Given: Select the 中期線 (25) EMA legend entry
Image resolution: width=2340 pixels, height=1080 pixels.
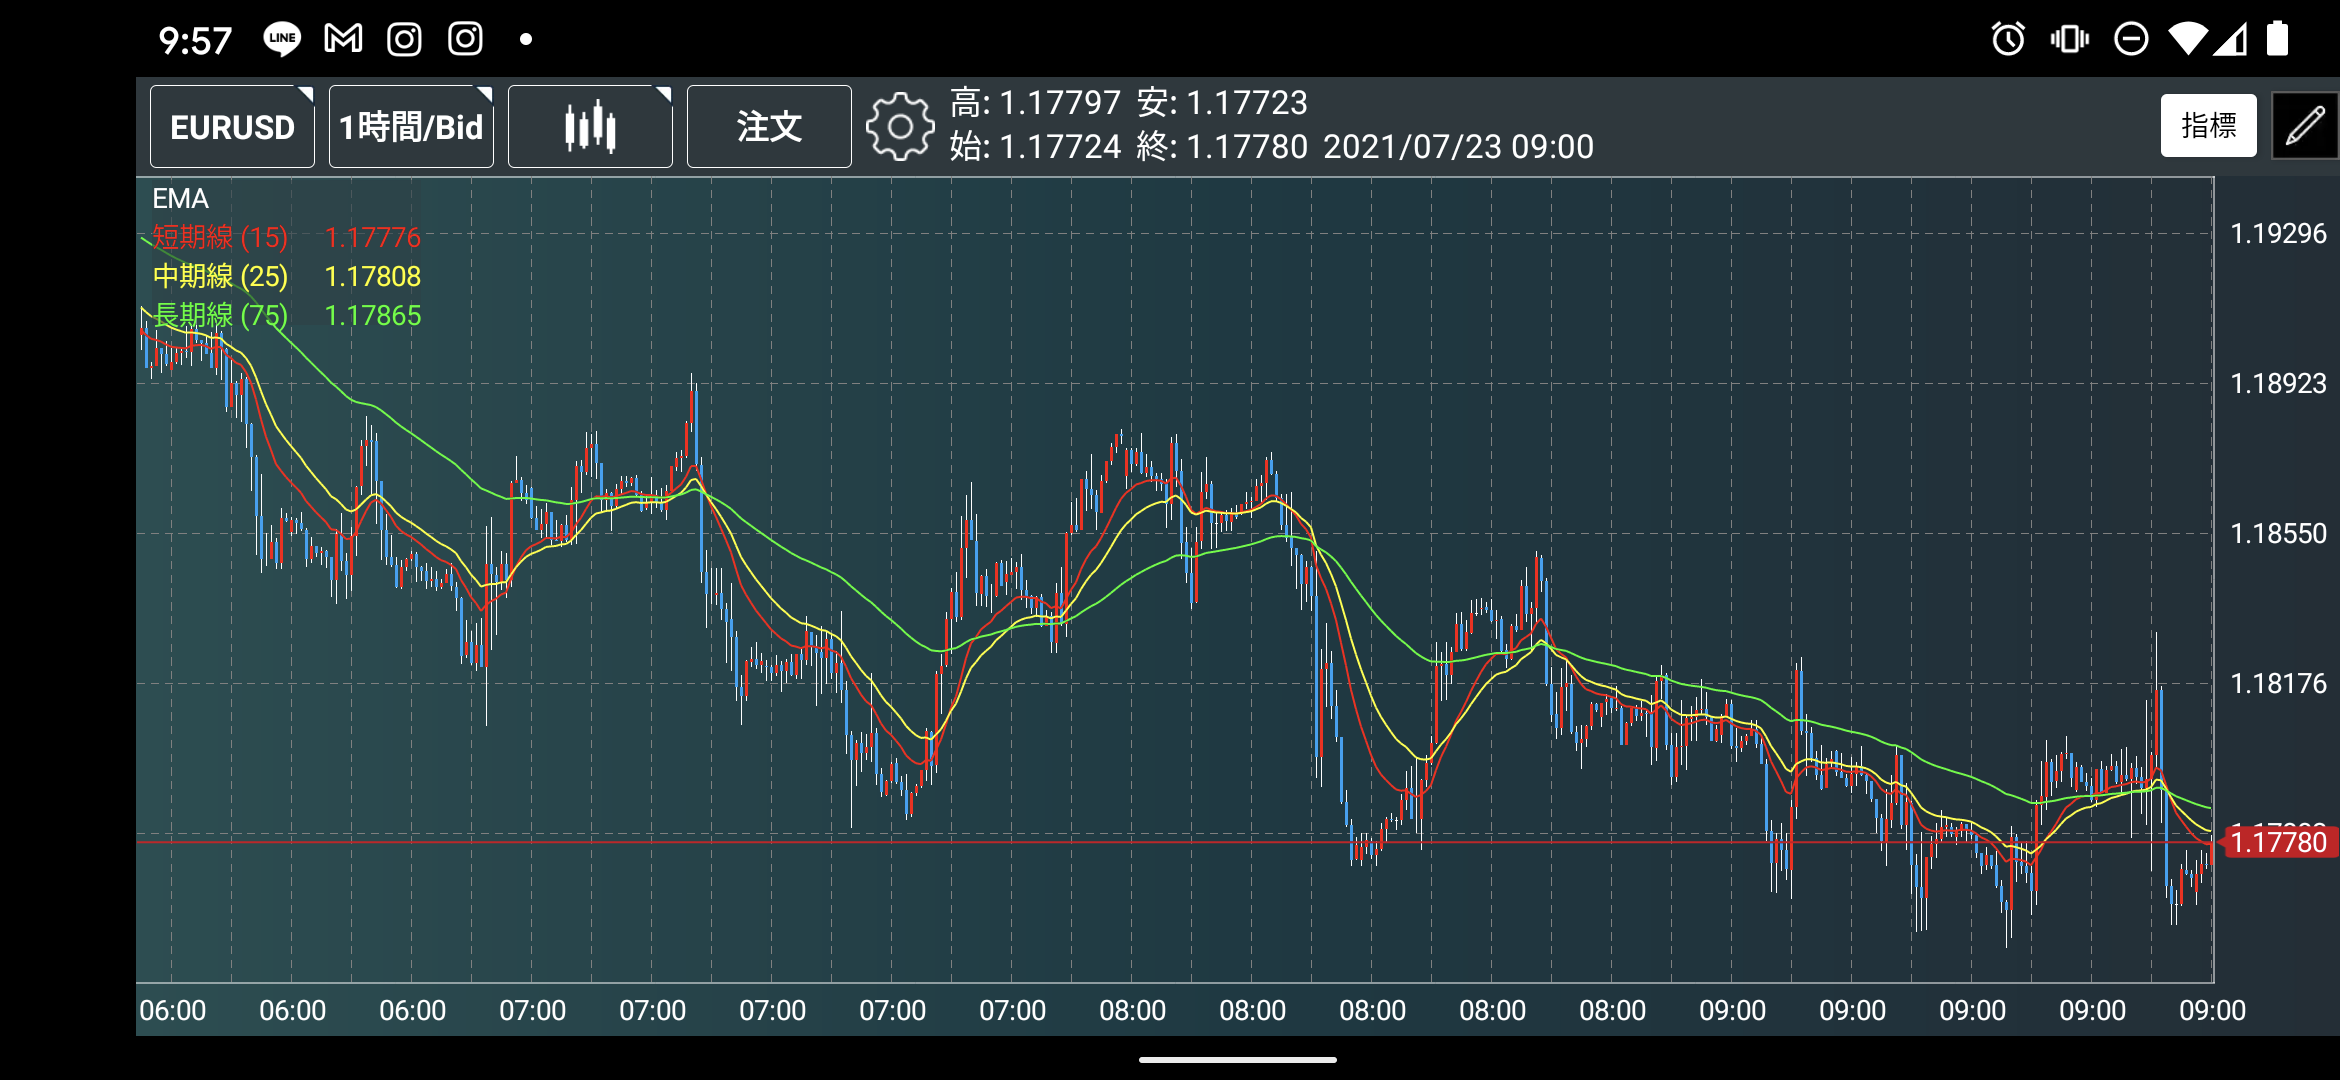Looking at the screenshot, I should (x=220, y=276).
